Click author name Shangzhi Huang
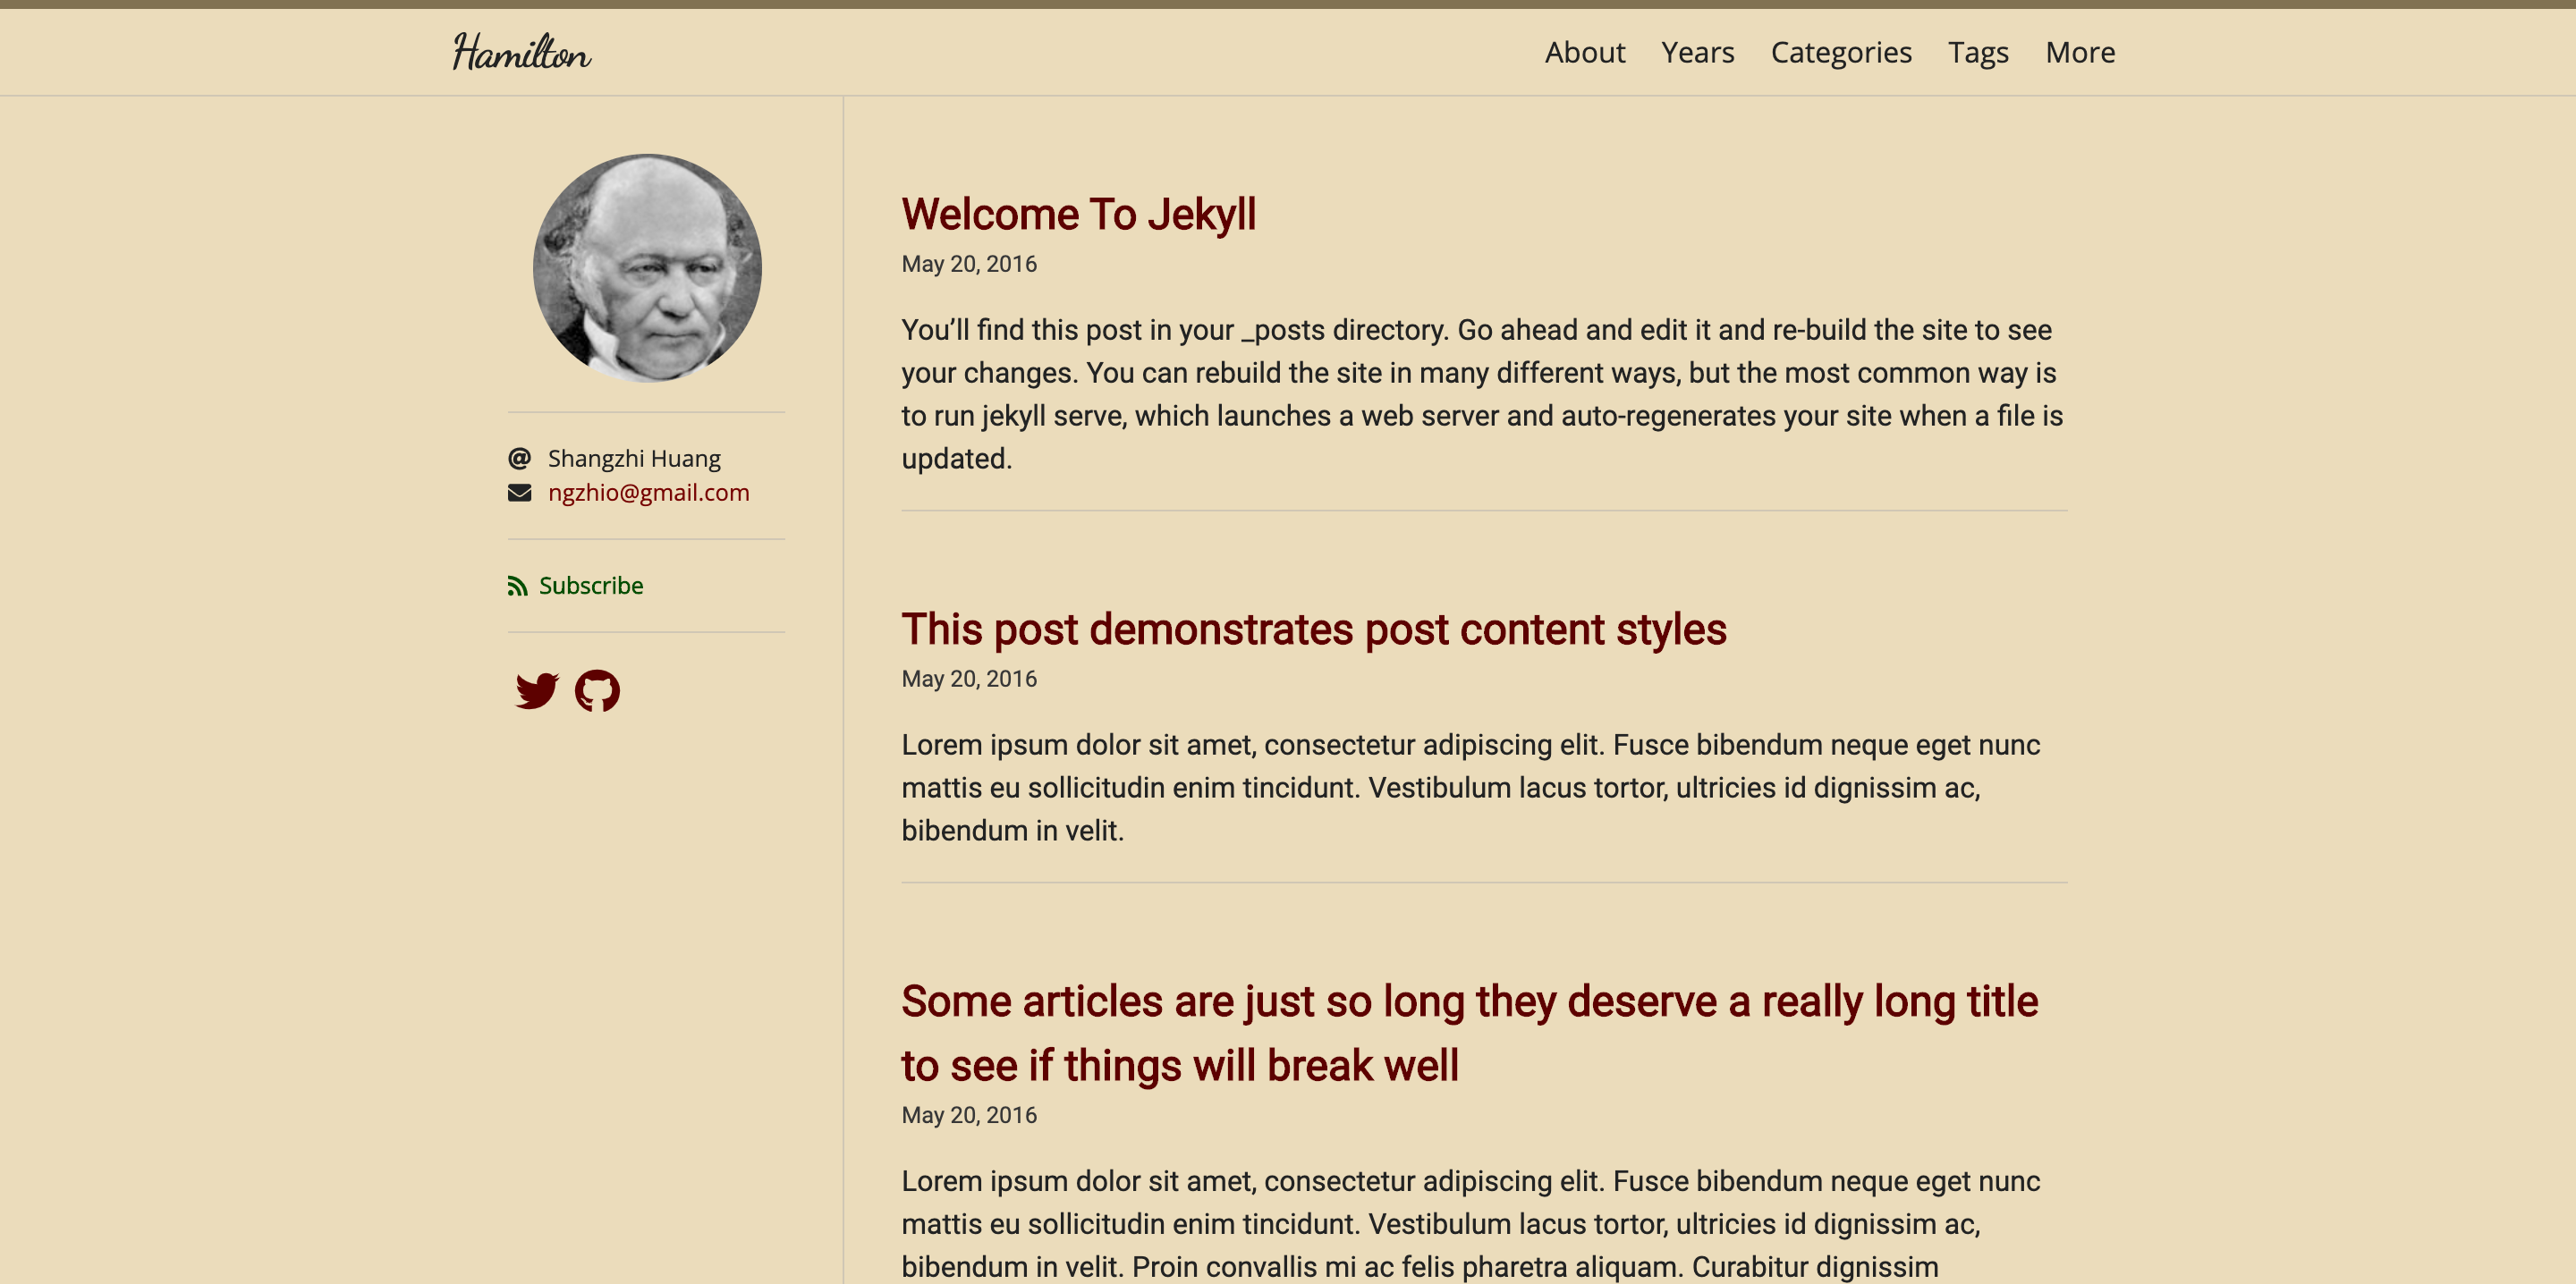The image size is (2576, 1284). point(633,459)
